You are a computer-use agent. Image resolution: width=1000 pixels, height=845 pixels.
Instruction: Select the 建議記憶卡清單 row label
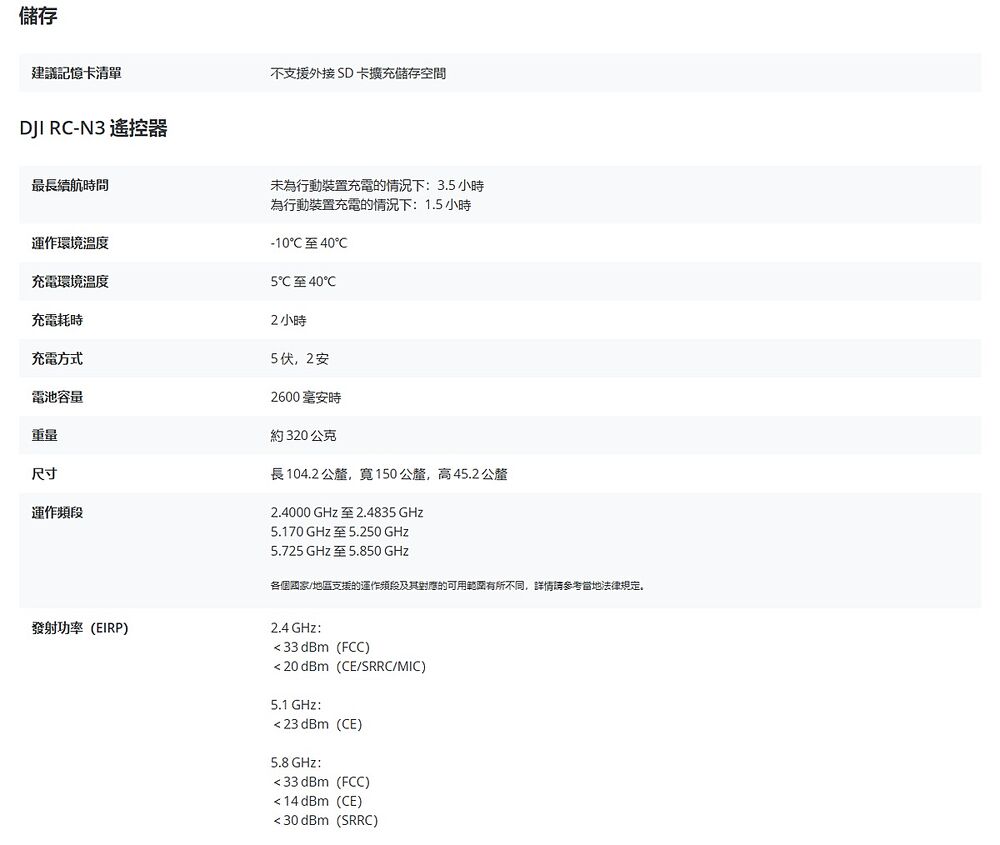(77, 73)
